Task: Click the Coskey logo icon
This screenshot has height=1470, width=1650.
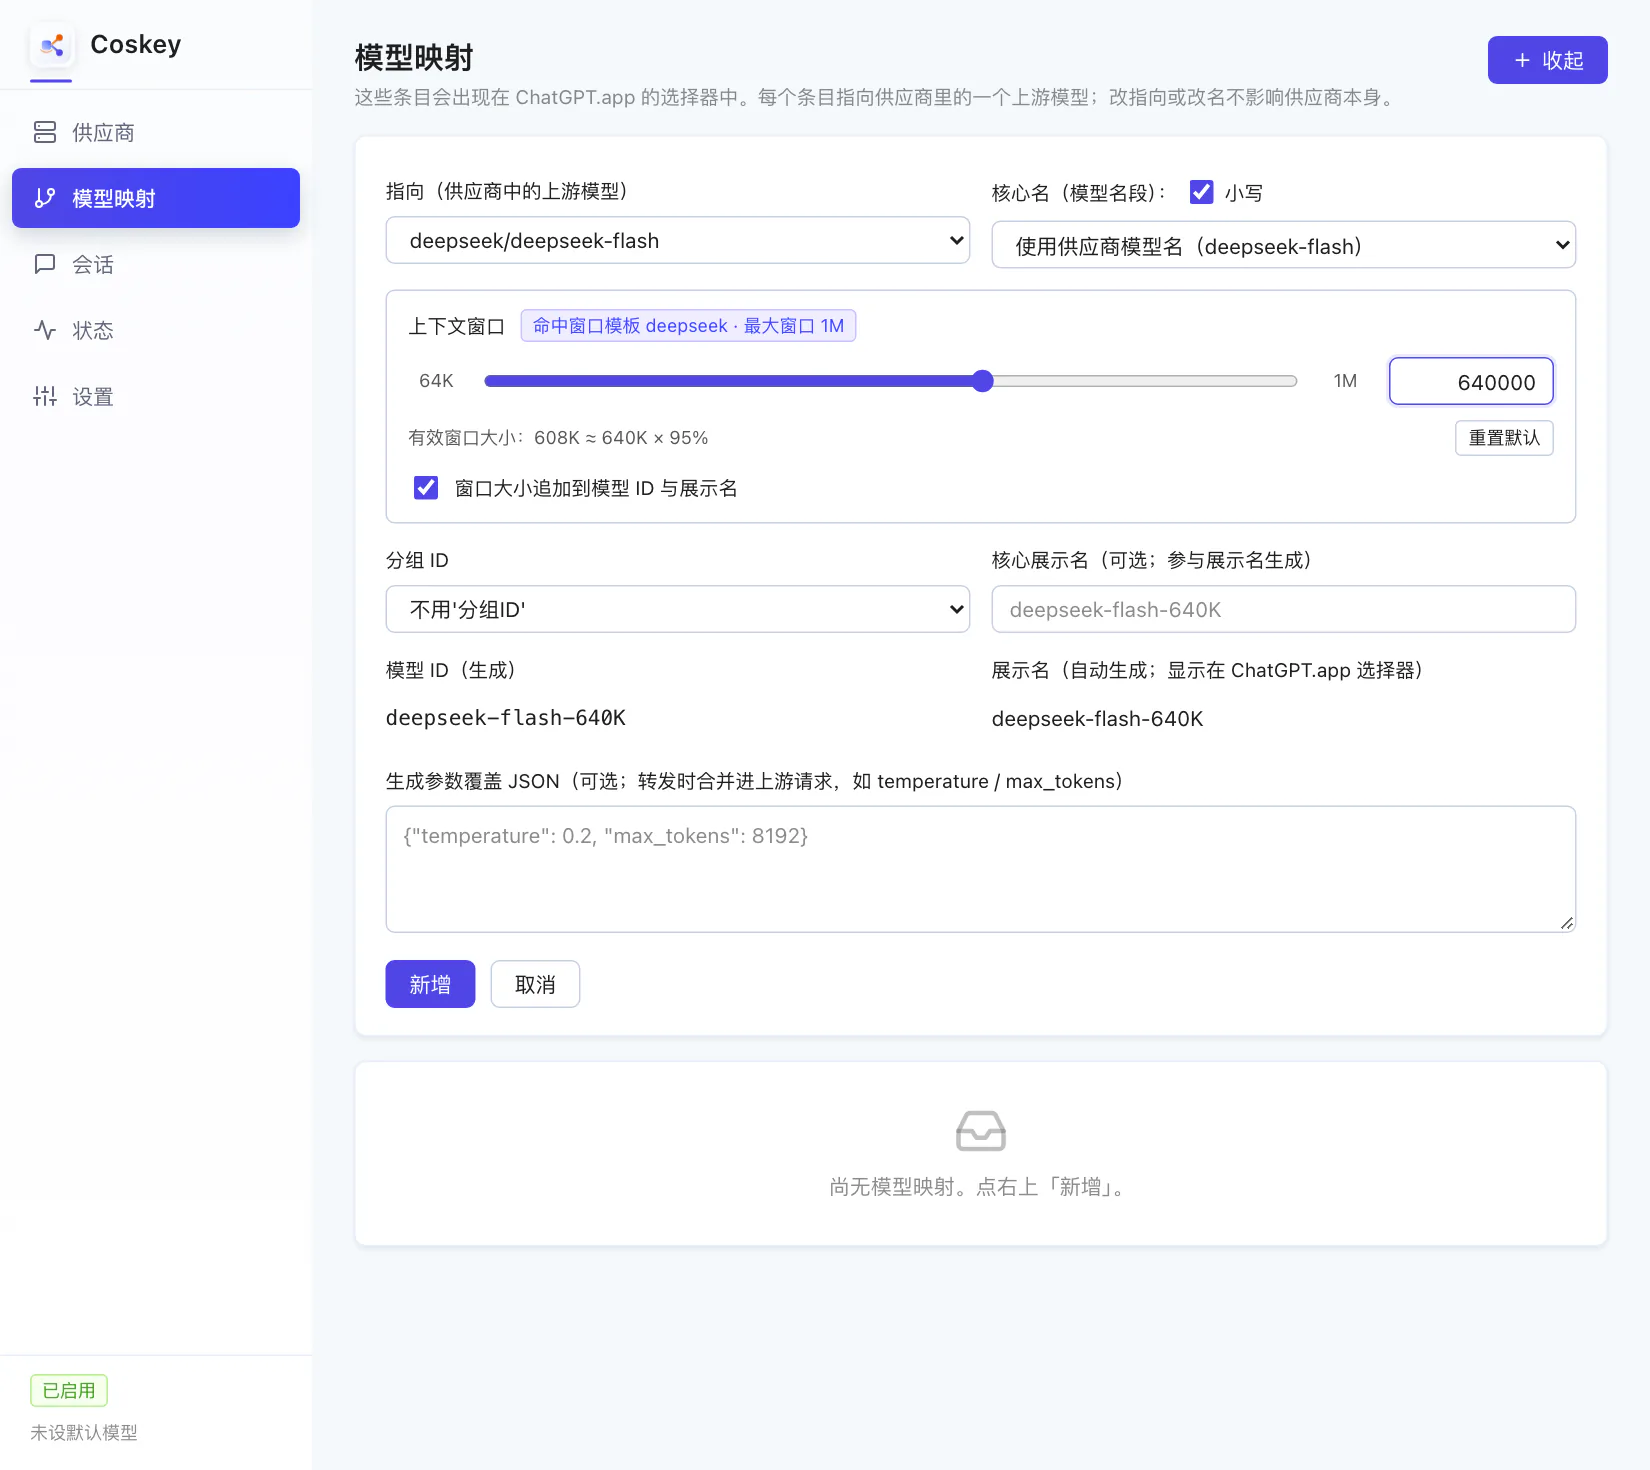Action: tap(51, 45)
